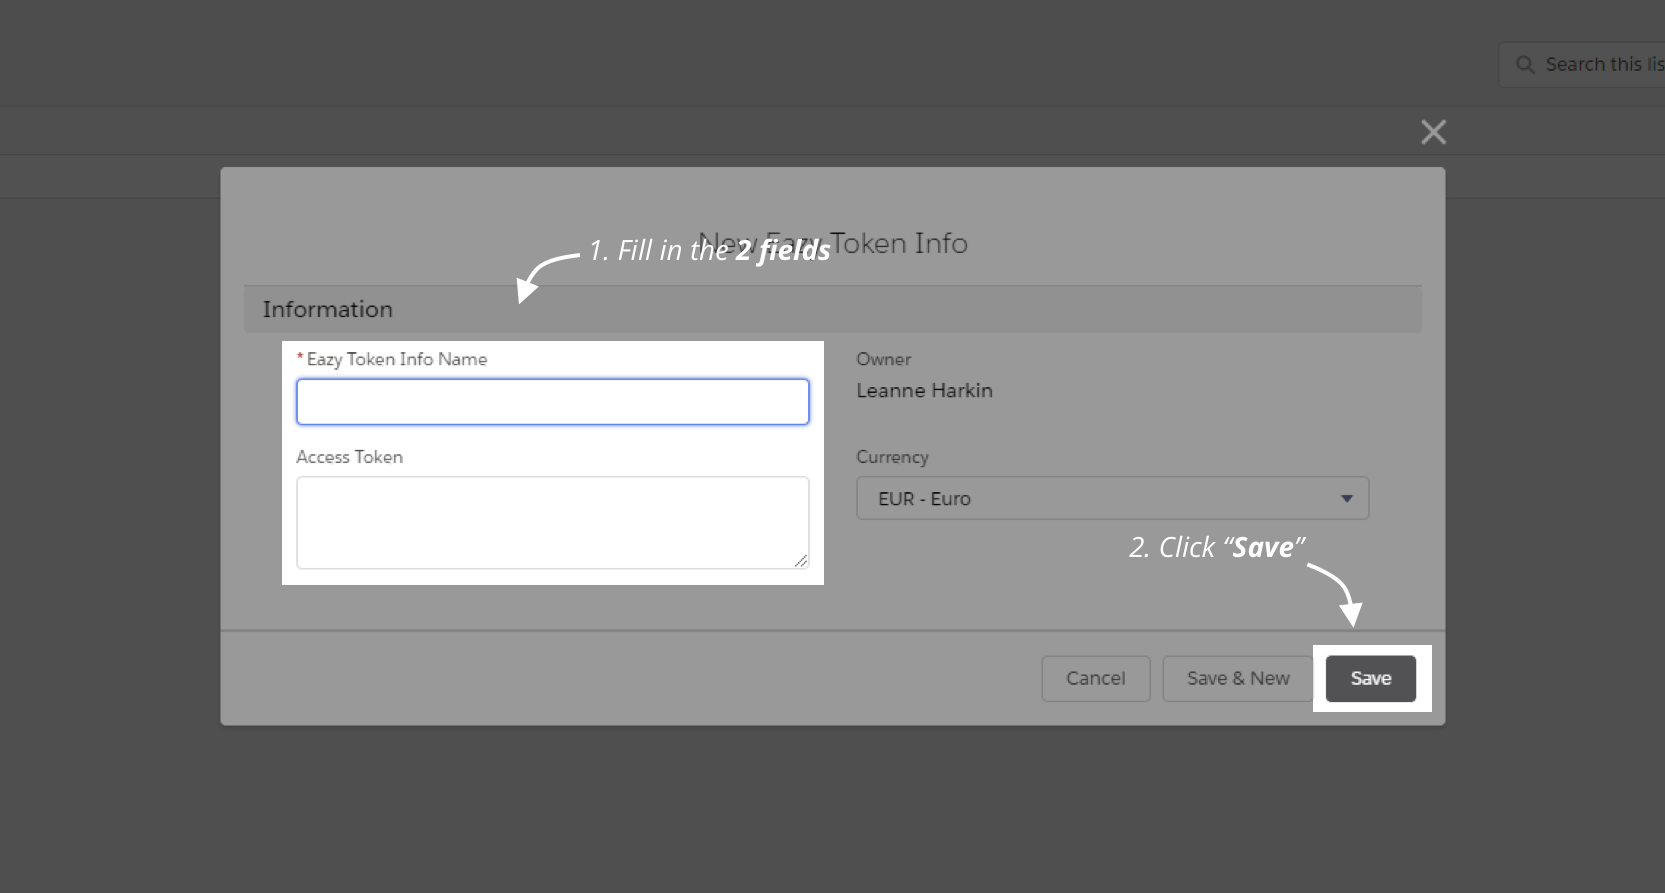
Task: Click the Save button
Action: coord(1370,678)
